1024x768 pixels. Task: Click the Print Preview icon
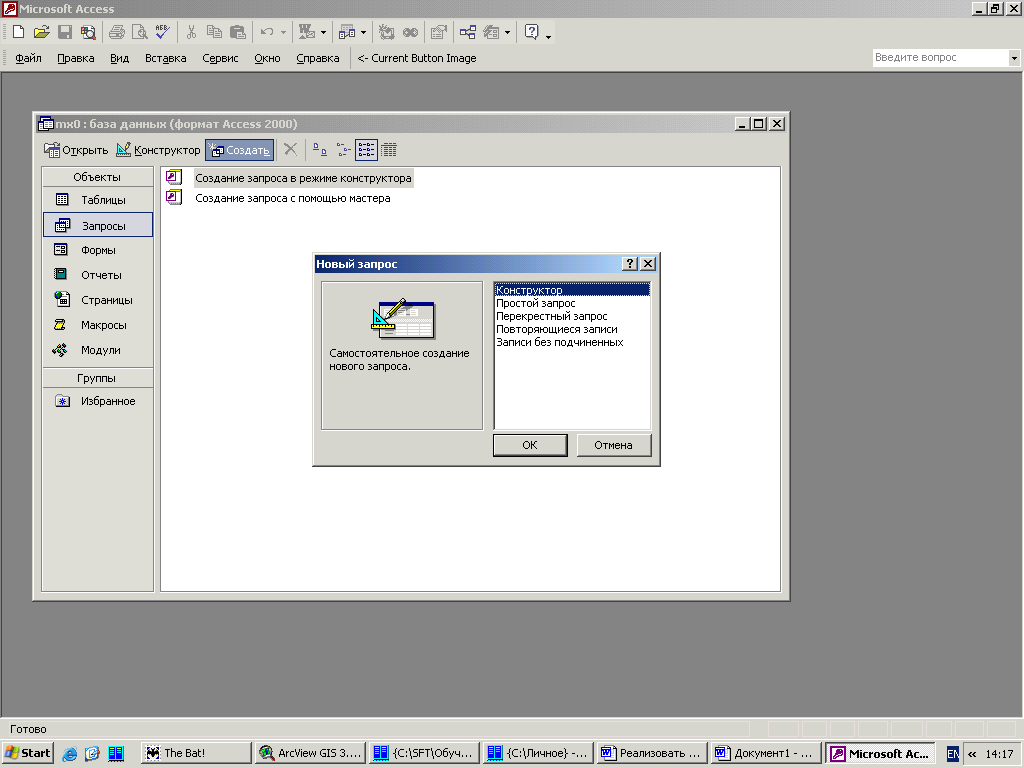[139, 31]
